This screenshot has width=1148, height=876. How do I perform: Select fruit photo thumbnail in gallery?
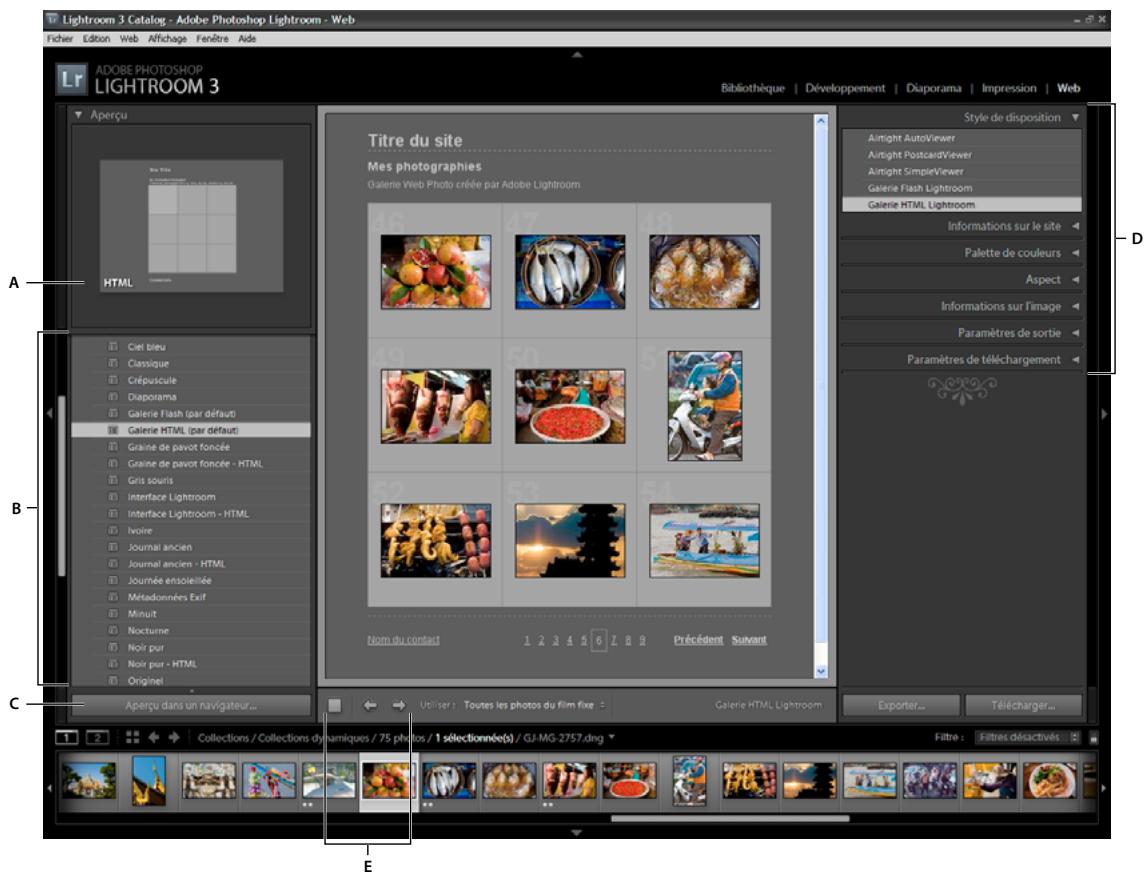pos(436,271)
